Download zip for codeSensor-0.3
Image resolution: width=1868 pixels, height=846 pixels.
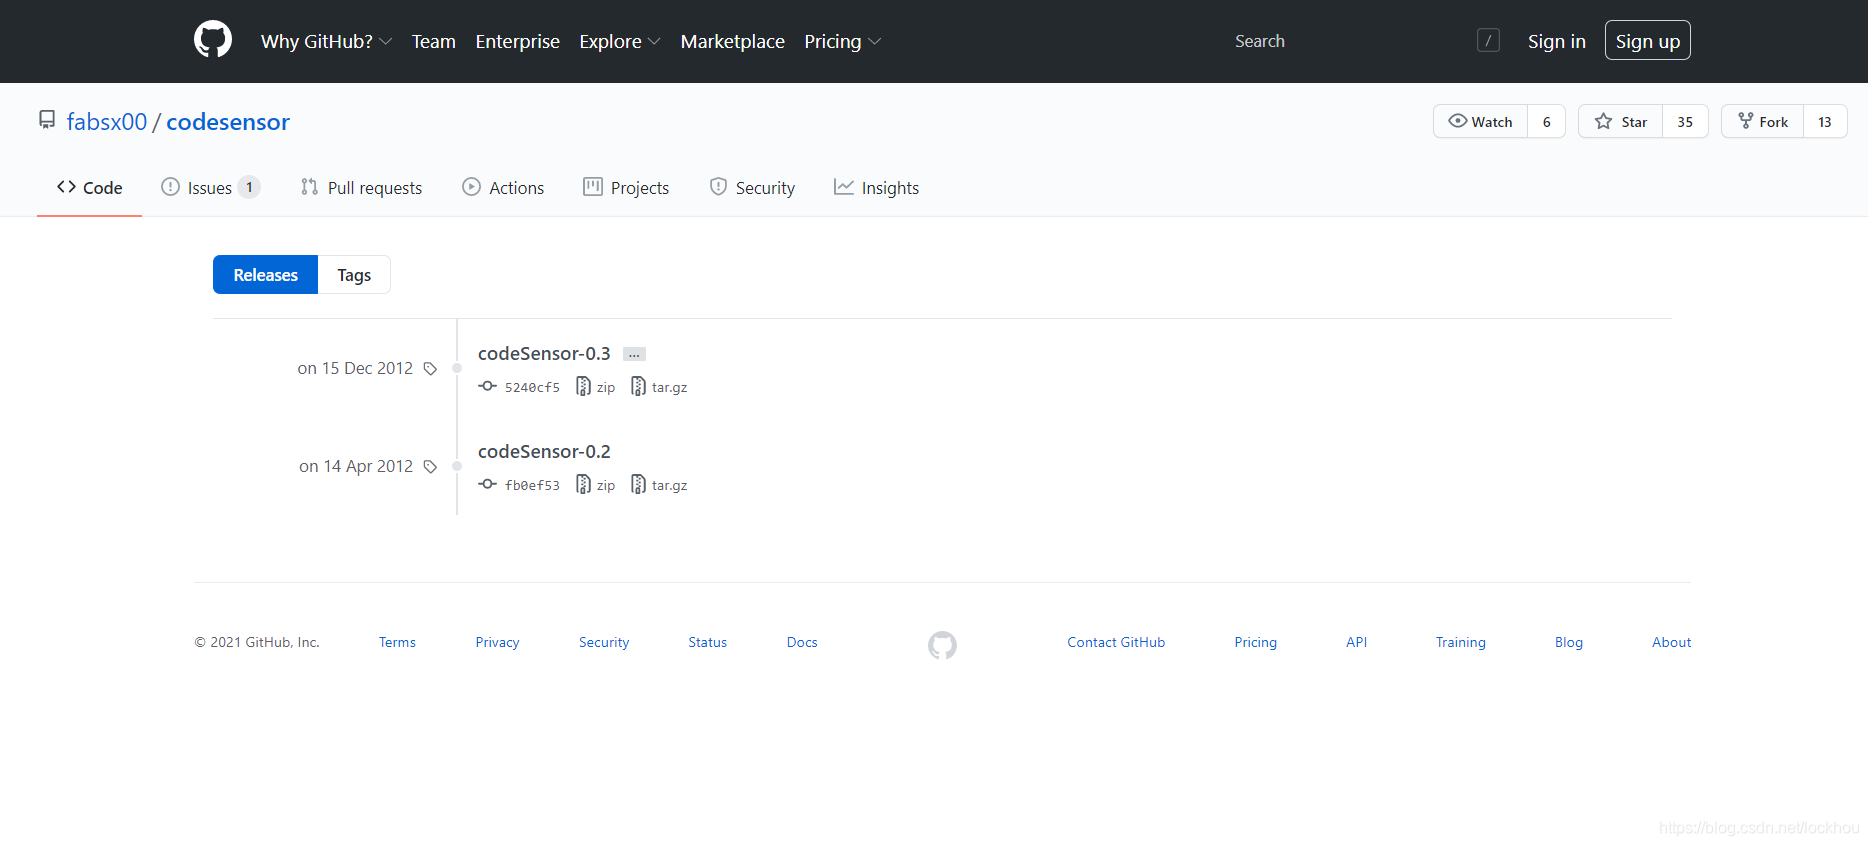[596, 387]
